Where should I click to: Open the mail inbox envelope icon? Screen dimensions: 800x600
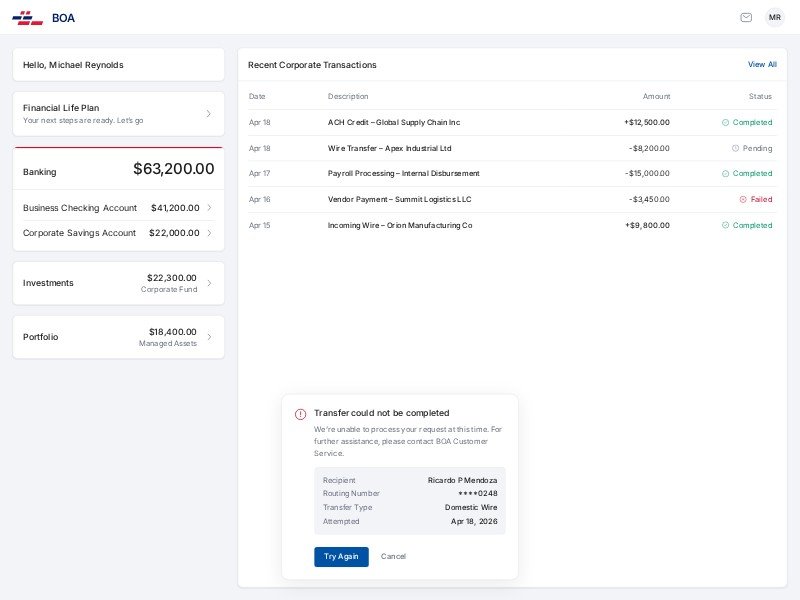click(x=746, y=17)
